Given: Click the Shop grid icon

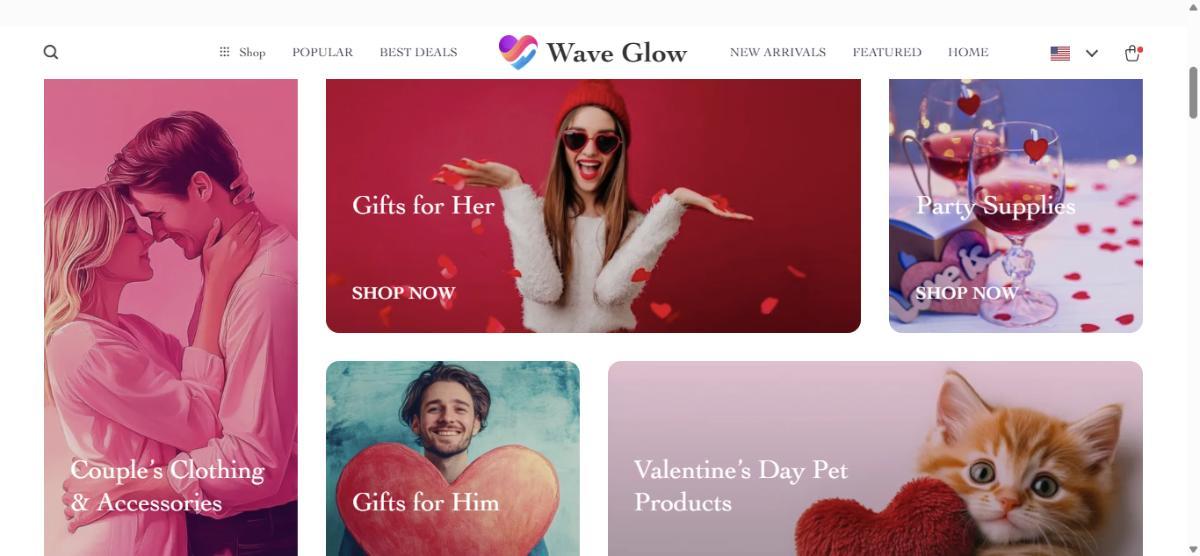Looking at the screenshot, I should click(224, 52).
